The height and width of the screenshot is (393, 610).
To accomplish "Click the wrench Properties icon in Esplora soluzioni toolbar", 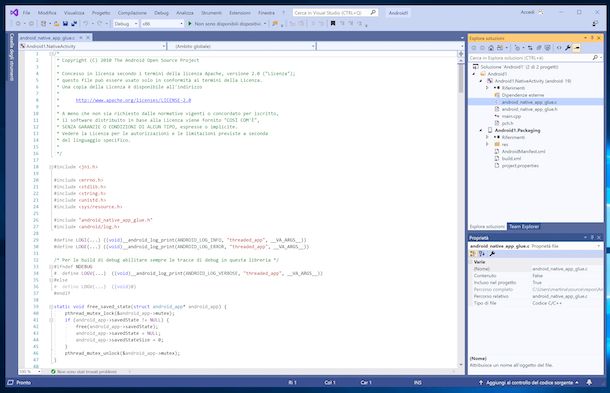I will [568, 48].
